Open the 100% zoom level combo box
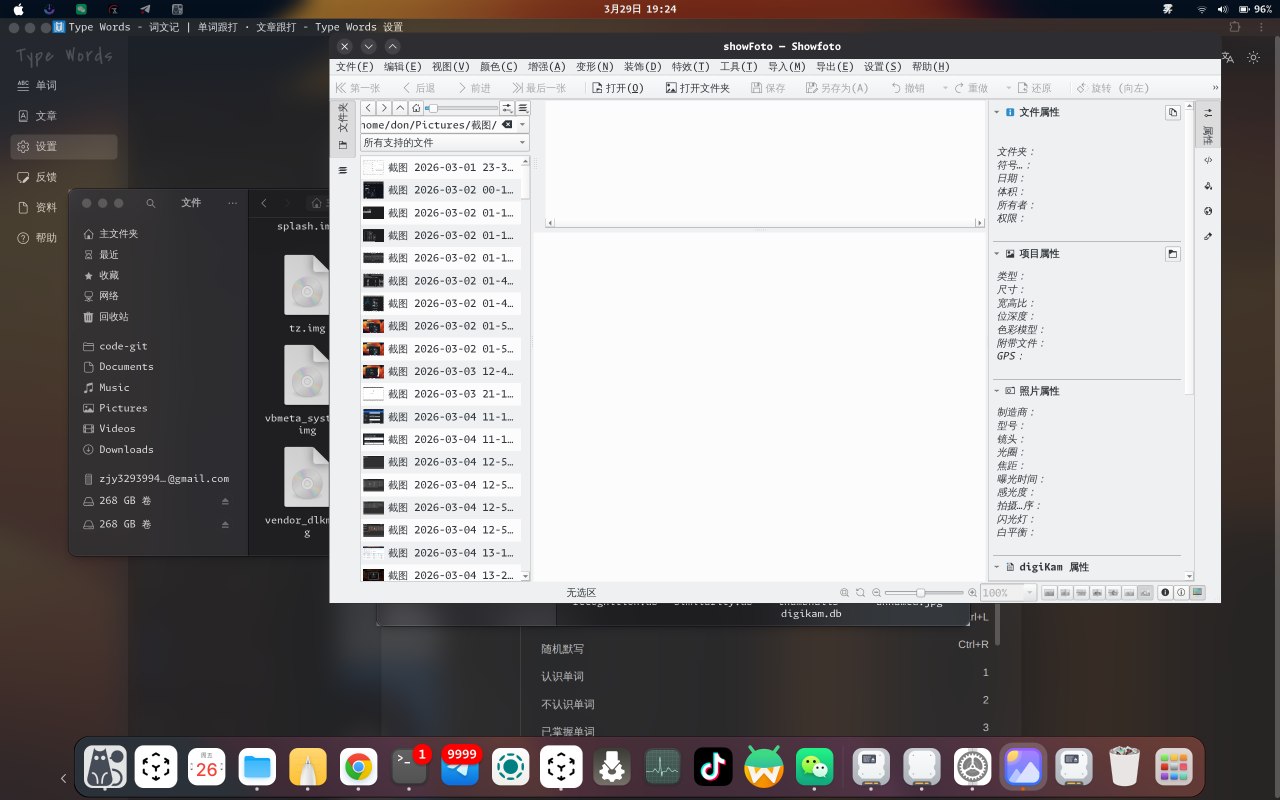Image resolution: width=1280 pixels, height=800 pixels. [1008, 593]
